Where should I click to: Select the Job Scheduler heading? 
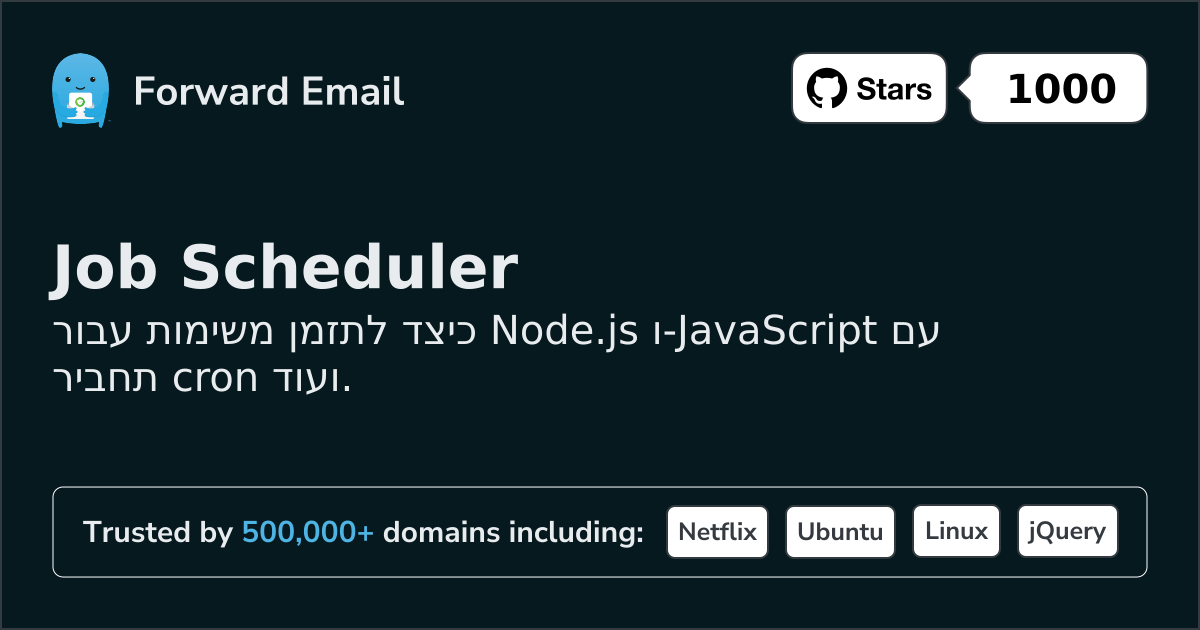pos(284,268)
